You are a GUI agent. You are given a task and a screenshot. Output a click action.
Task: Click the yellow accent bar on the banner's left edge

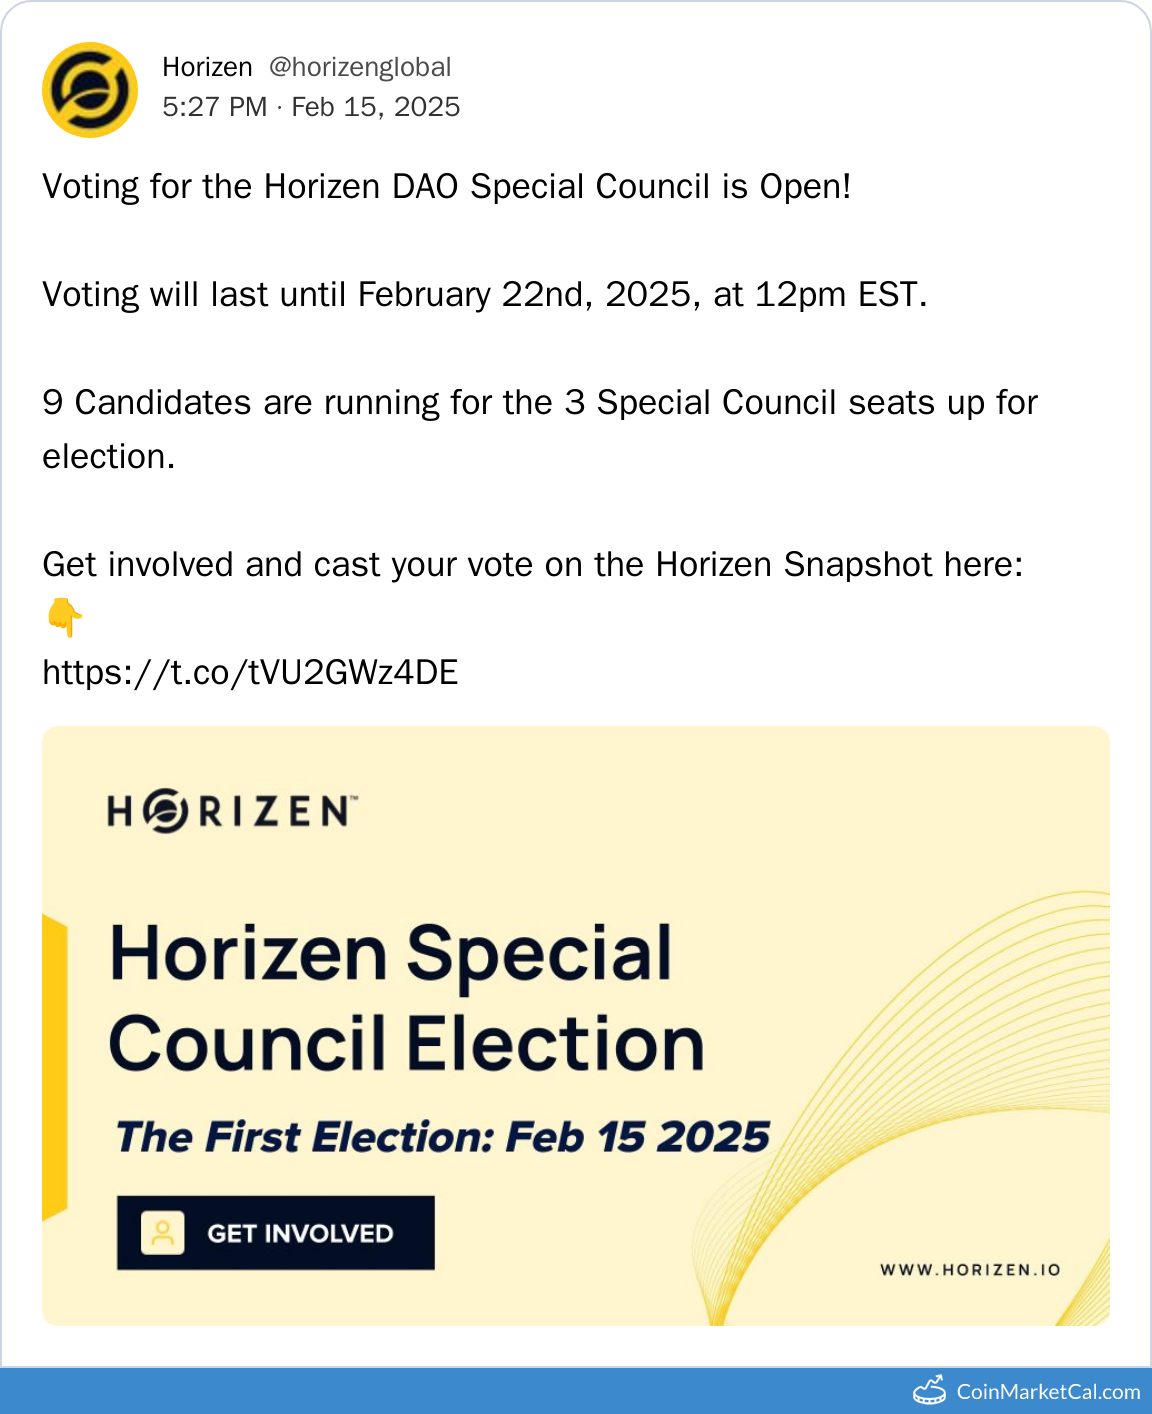pos(54,1067)
